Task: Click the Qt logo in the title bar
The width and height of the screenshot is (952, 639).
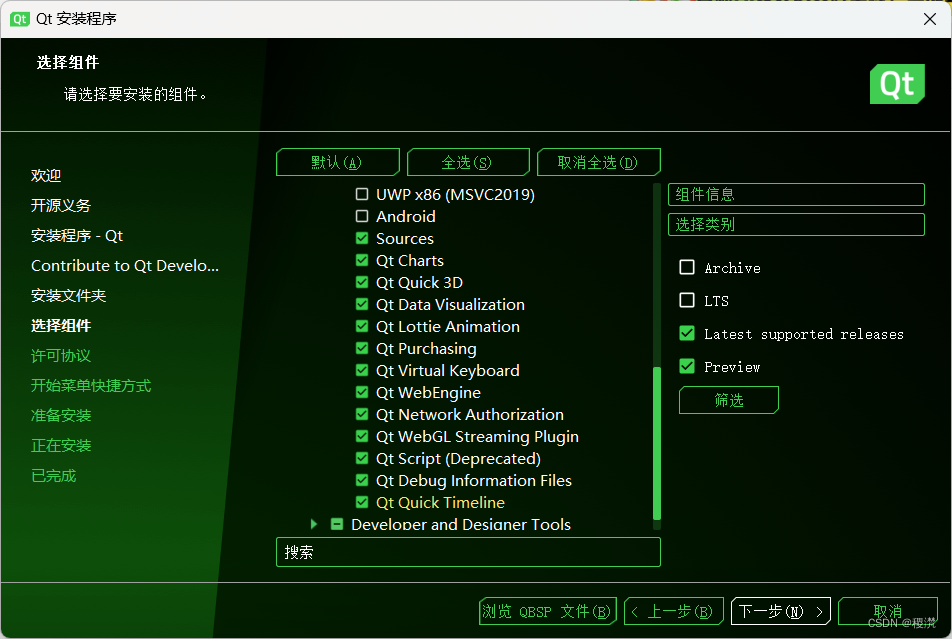Action: (19, 19)
